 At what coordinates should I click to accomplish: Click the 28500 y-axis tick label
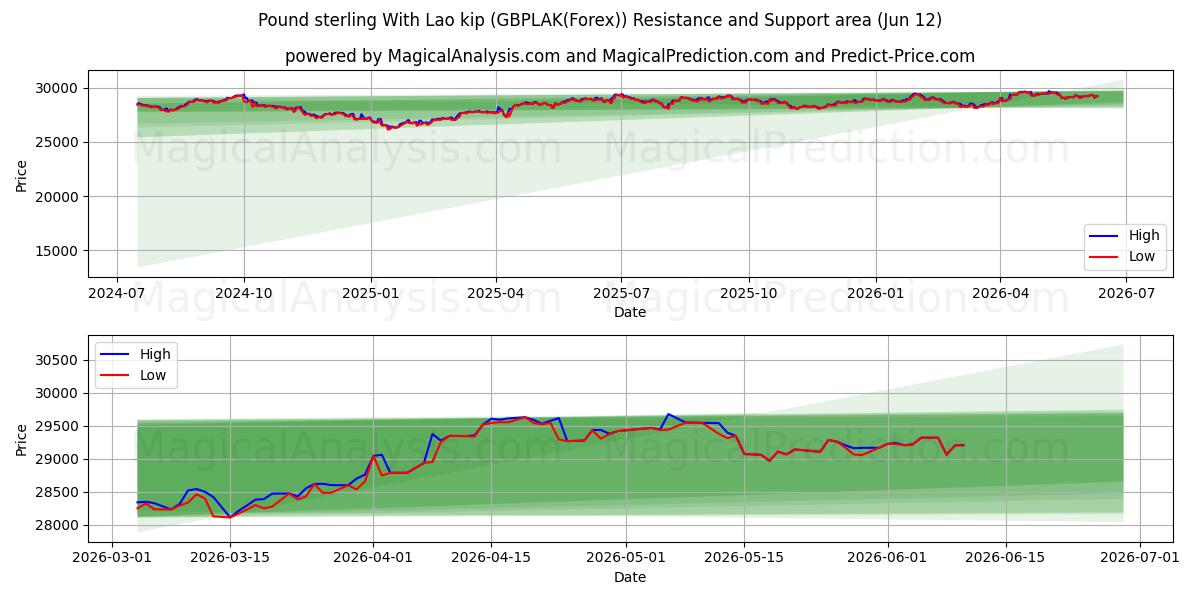(x=57, y=492)
